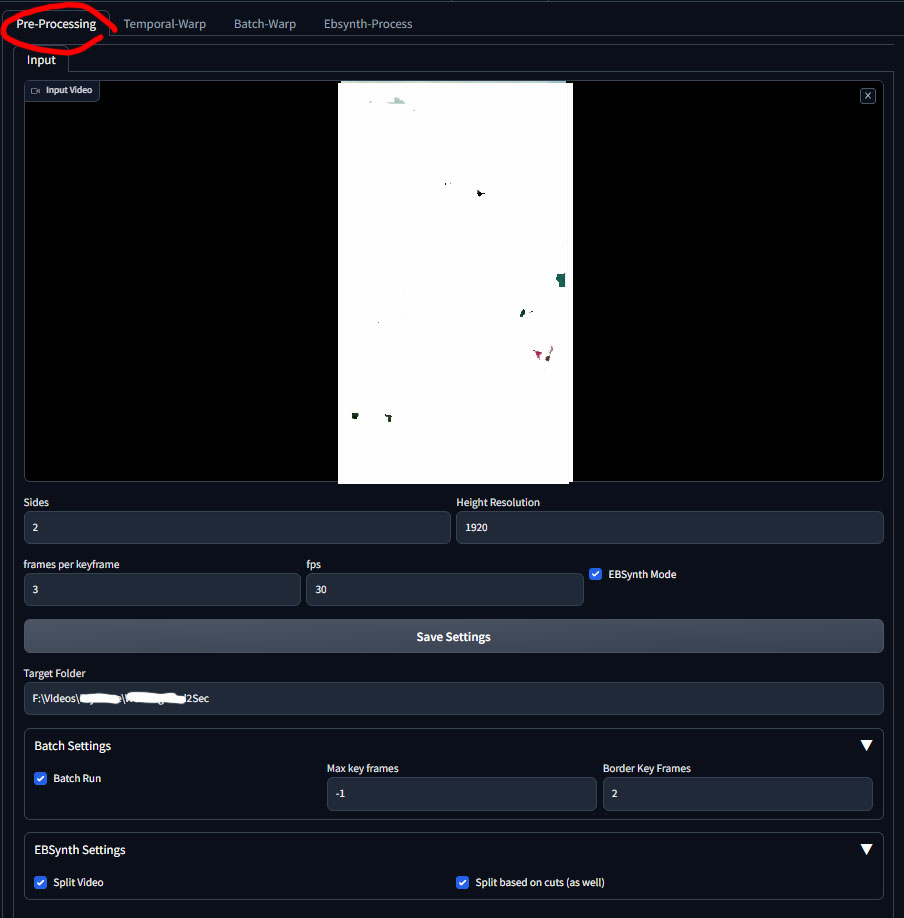This screenshot has height=918, width=904.
Task: Edit the Height Resolution value
Action: [669, 527]
